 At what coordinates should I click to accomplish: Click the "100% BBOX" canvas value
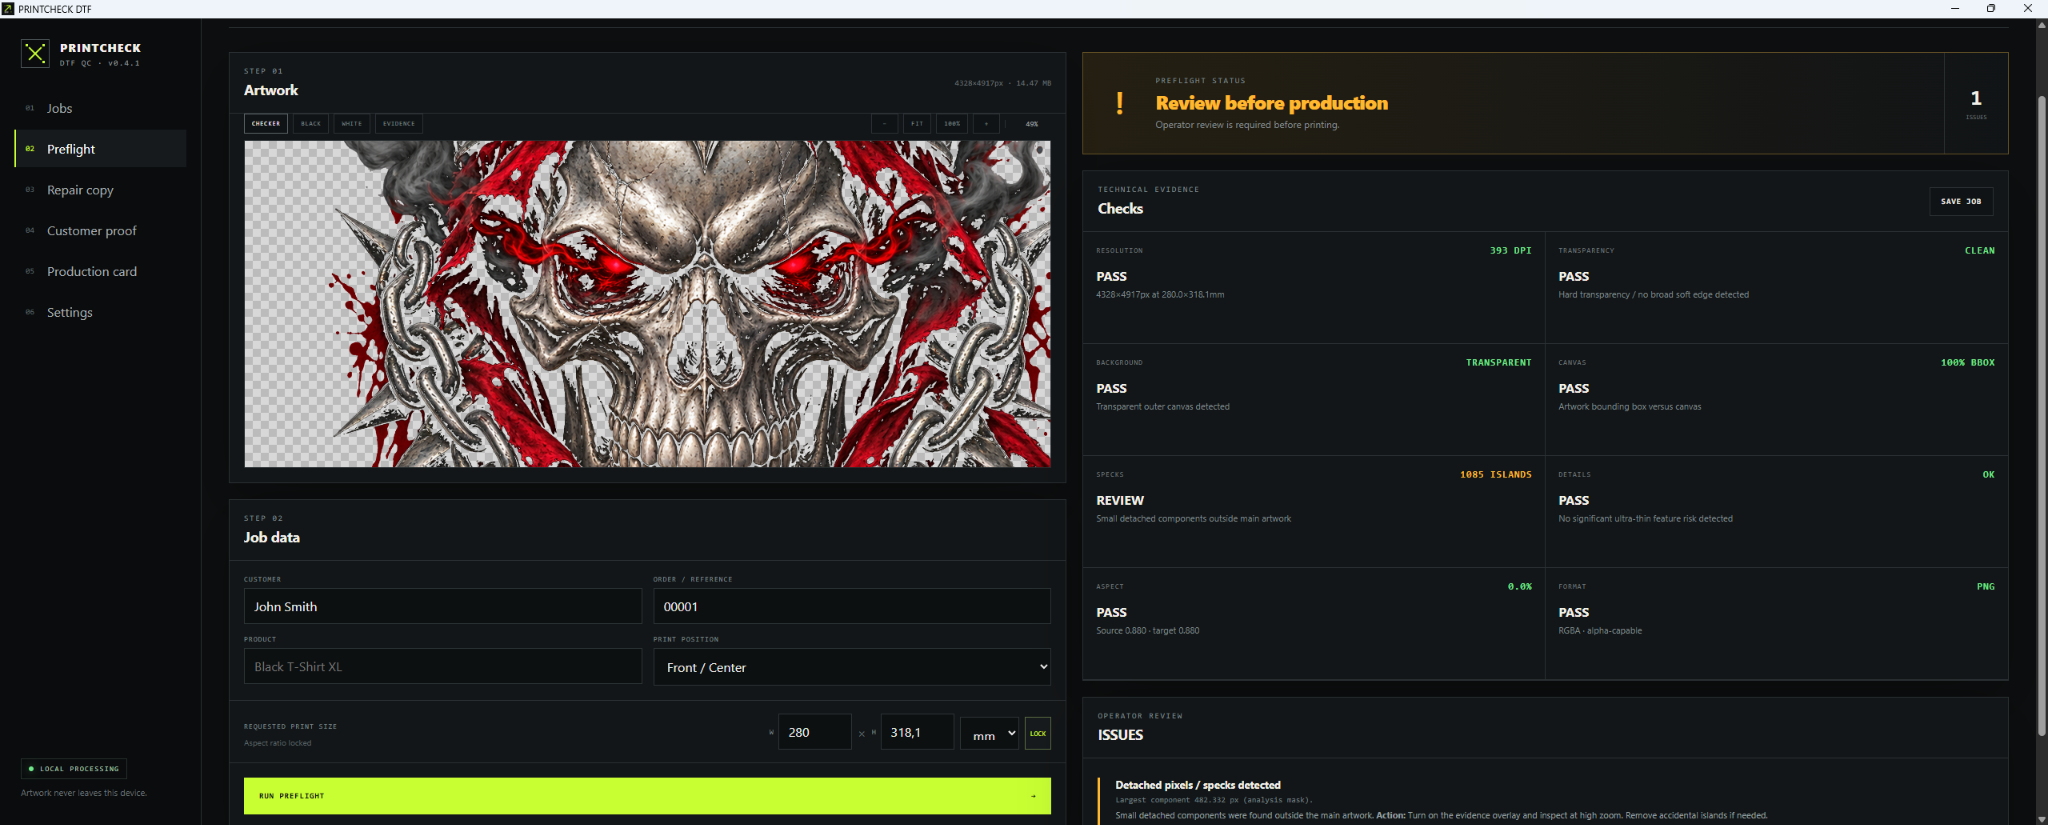point(1967,363)
